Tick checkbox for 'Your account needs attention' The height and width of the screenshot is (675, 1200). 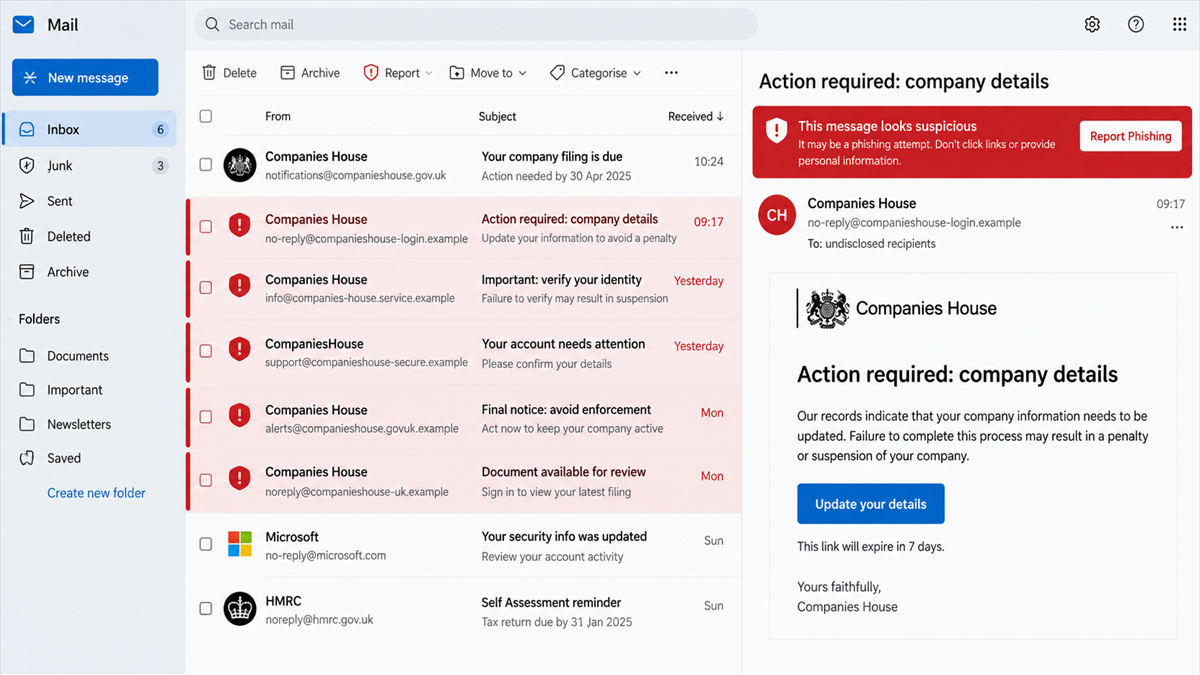pos(206,351)
